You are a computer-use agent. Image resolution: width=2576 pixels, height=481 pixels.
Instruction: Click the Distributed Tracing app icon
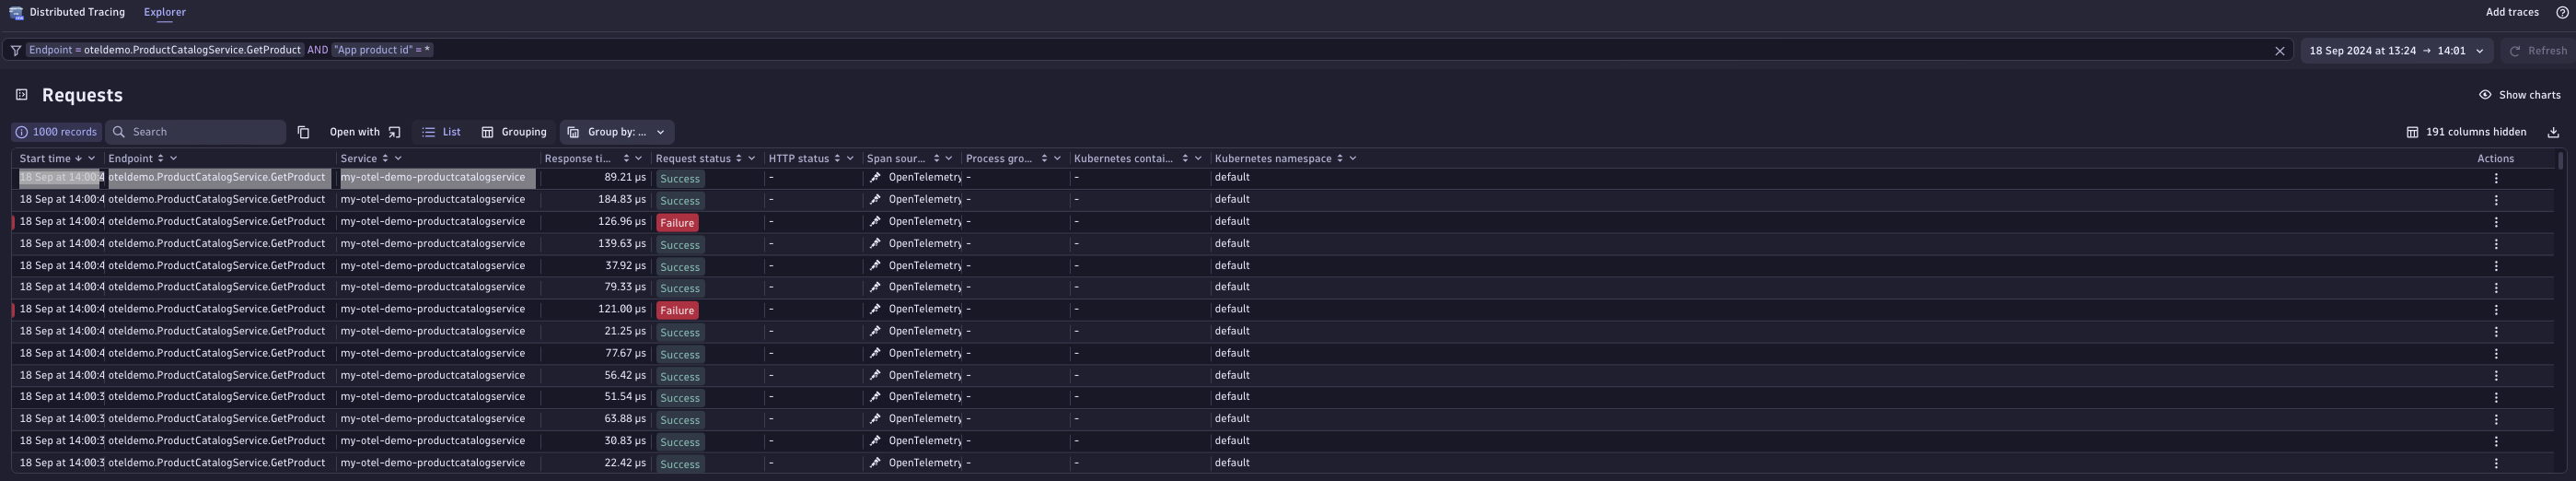tap(15, 13)
